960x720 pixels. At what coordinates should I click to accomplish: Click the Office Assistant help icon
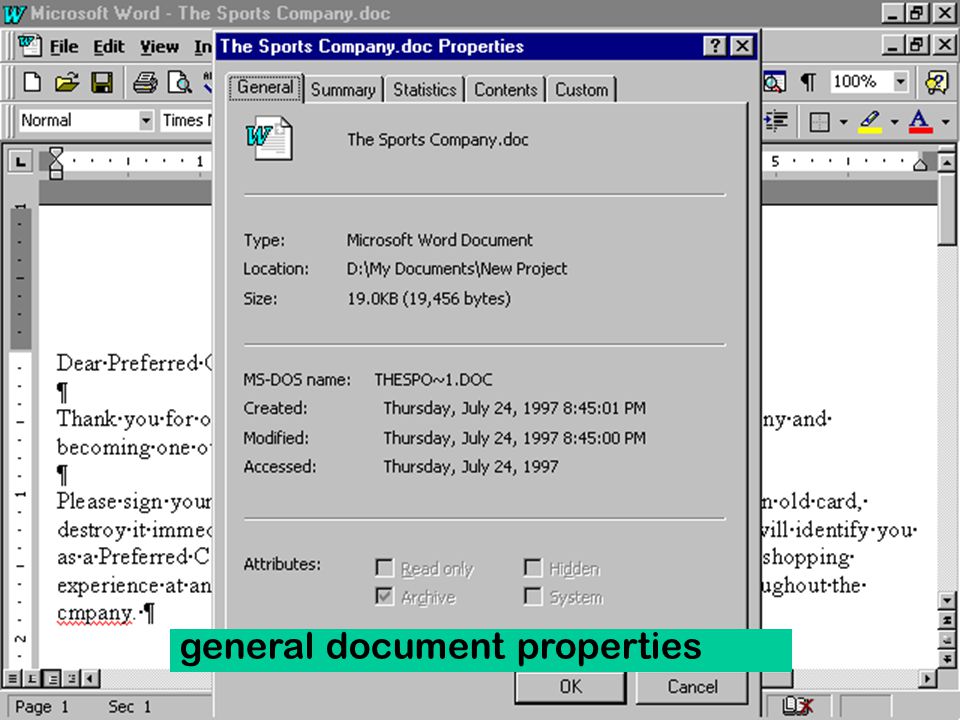[936, 82]
